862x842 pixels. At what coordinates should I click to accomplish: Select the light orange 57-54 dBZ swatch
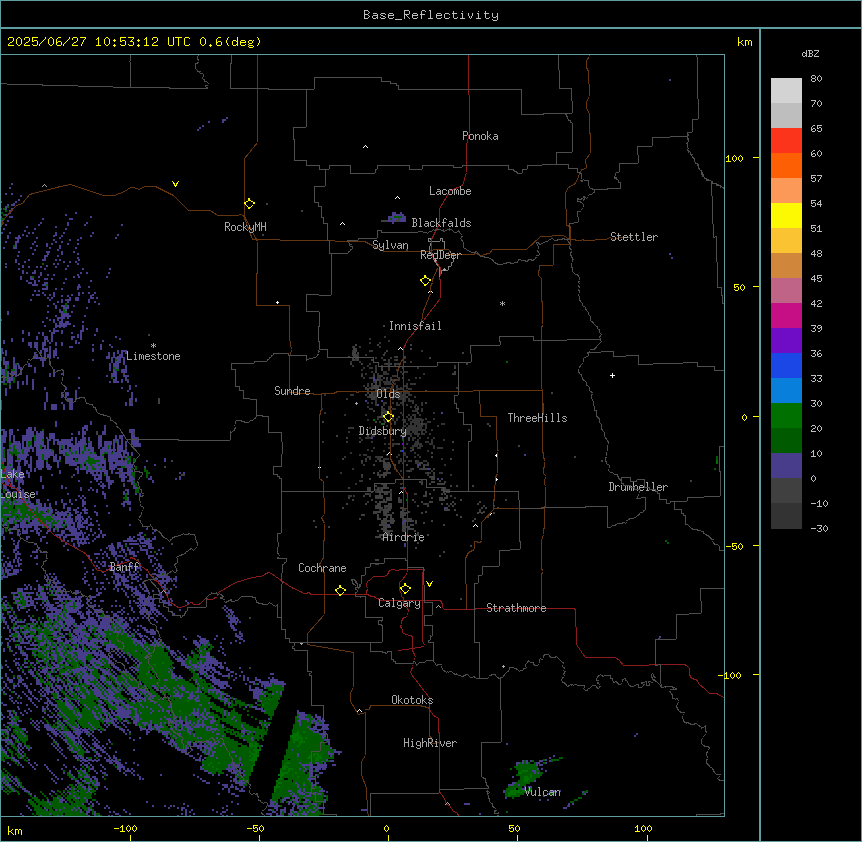pyautogui.click(x=786, y=191)
